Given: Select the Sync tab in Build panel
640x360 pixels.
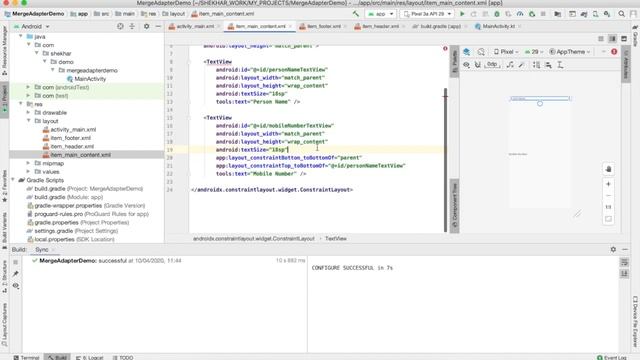Looking at the screenshot, I should [42, 249].
